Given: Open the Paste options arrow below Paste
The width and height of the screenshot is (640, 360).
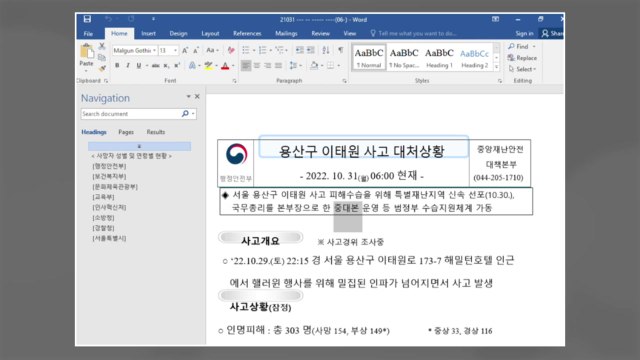Looking at the screenshot, I should point(86,71).
